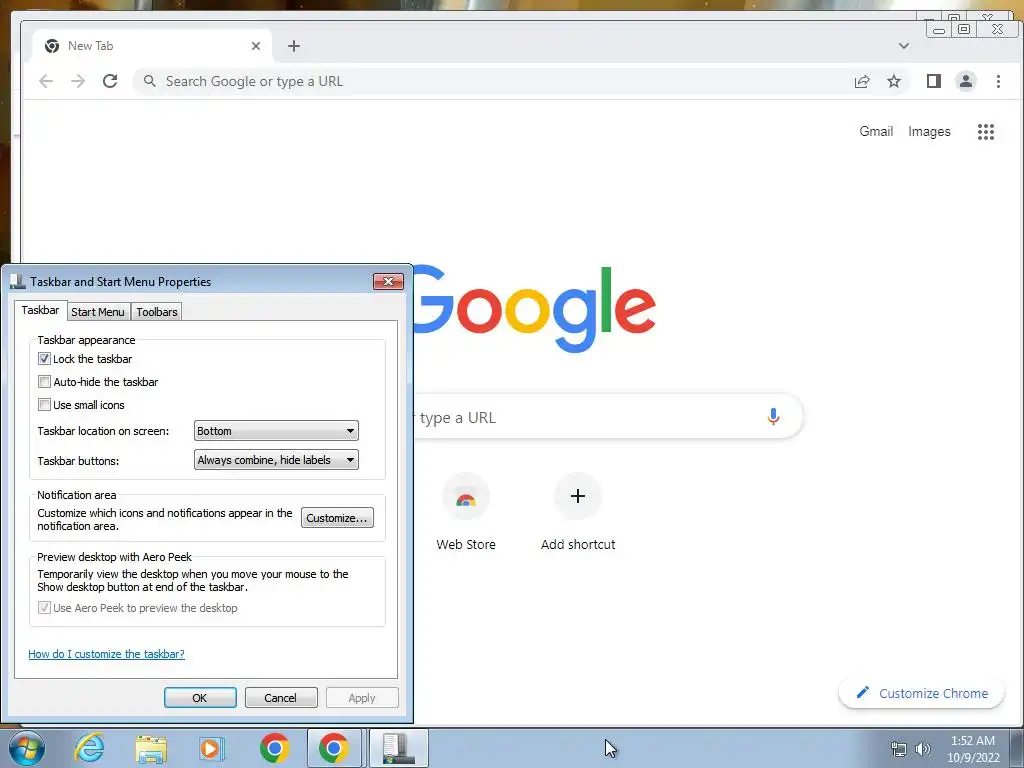This screenshot has width=1024, height=768.
Task: Select the Taskbar Properties taskbar button
Action: point(399,748)
